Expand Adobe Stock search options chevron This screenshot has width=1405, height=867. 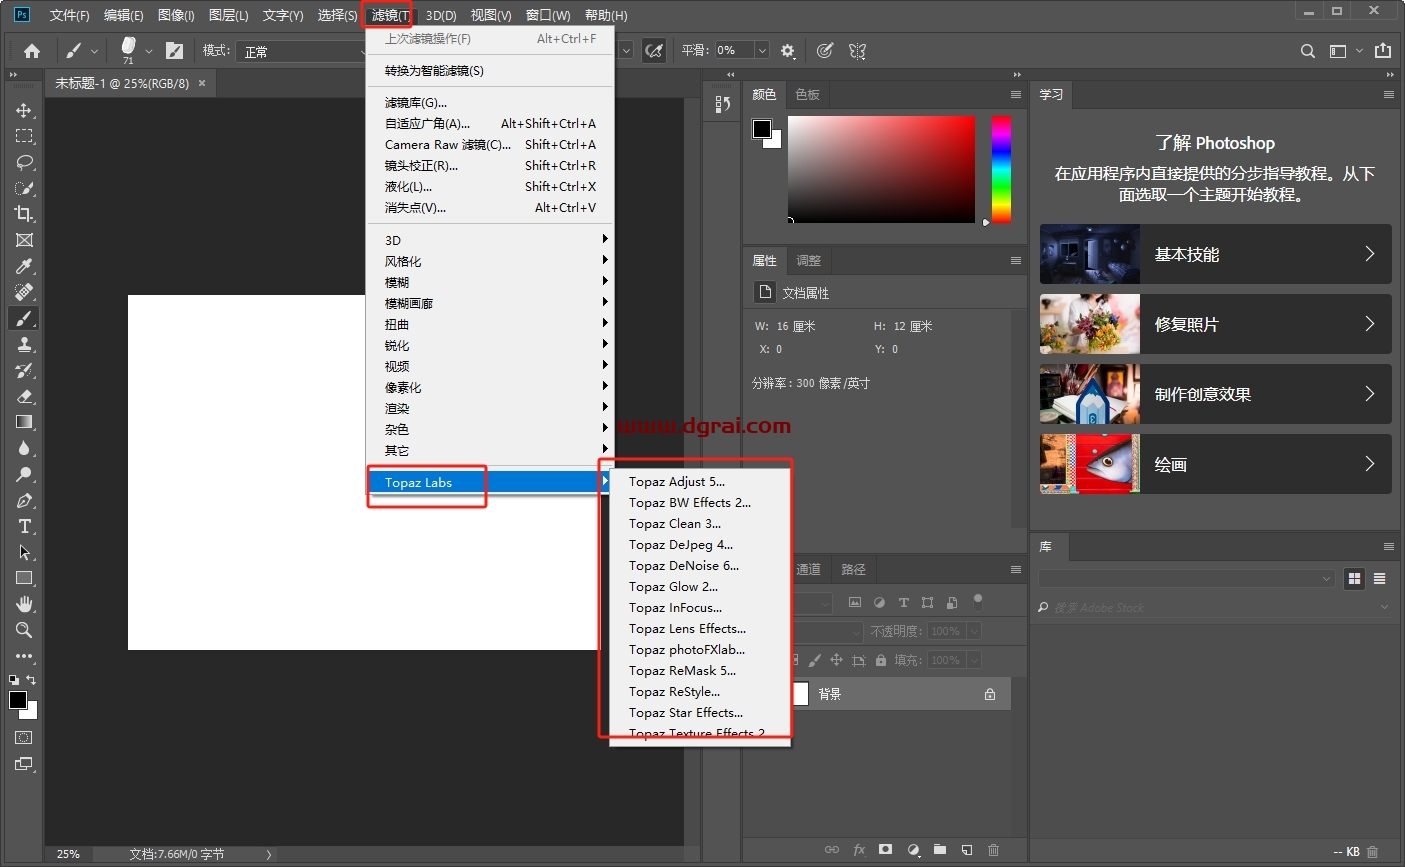tap(1385, 607)
